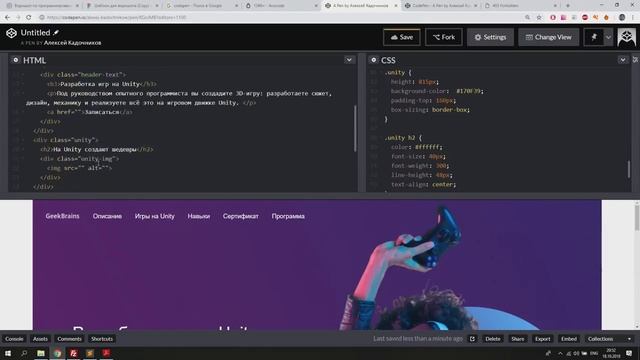Switch to the first browser tab
This screenshot has height=360, width=640.
click(42, 6)
